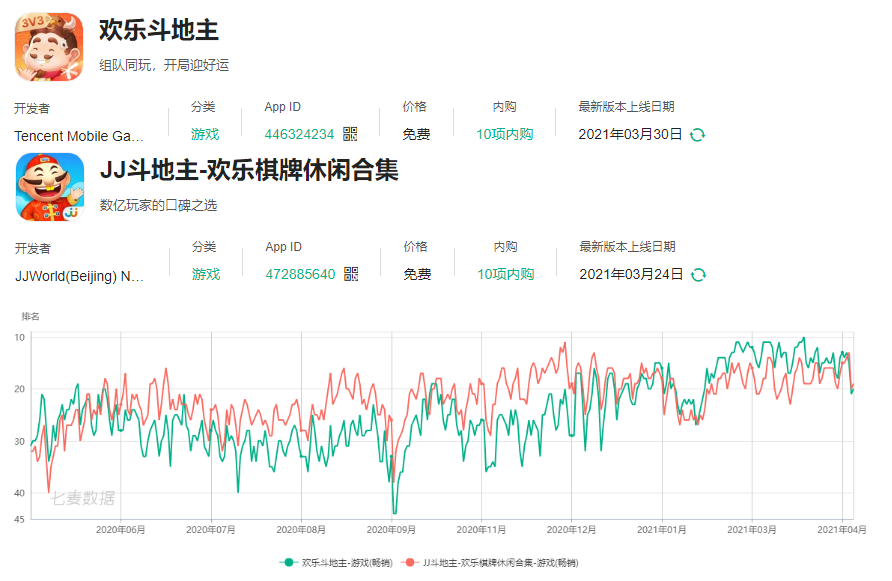This screenshot has height=581, width=892.
Task: Show QR code for App ID 446324234
Action: tap(350, 134)
